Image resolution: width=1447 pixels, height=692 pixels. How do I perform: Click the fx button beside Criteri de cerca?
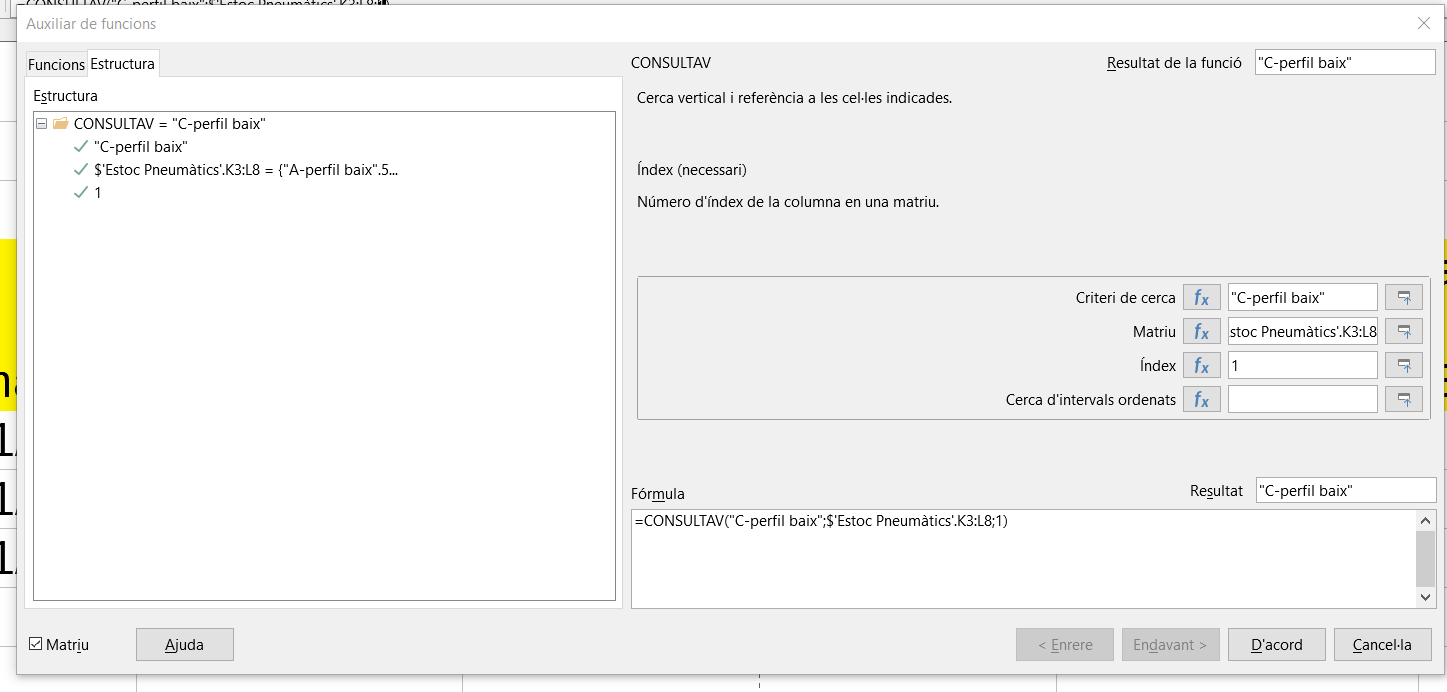1201,297
